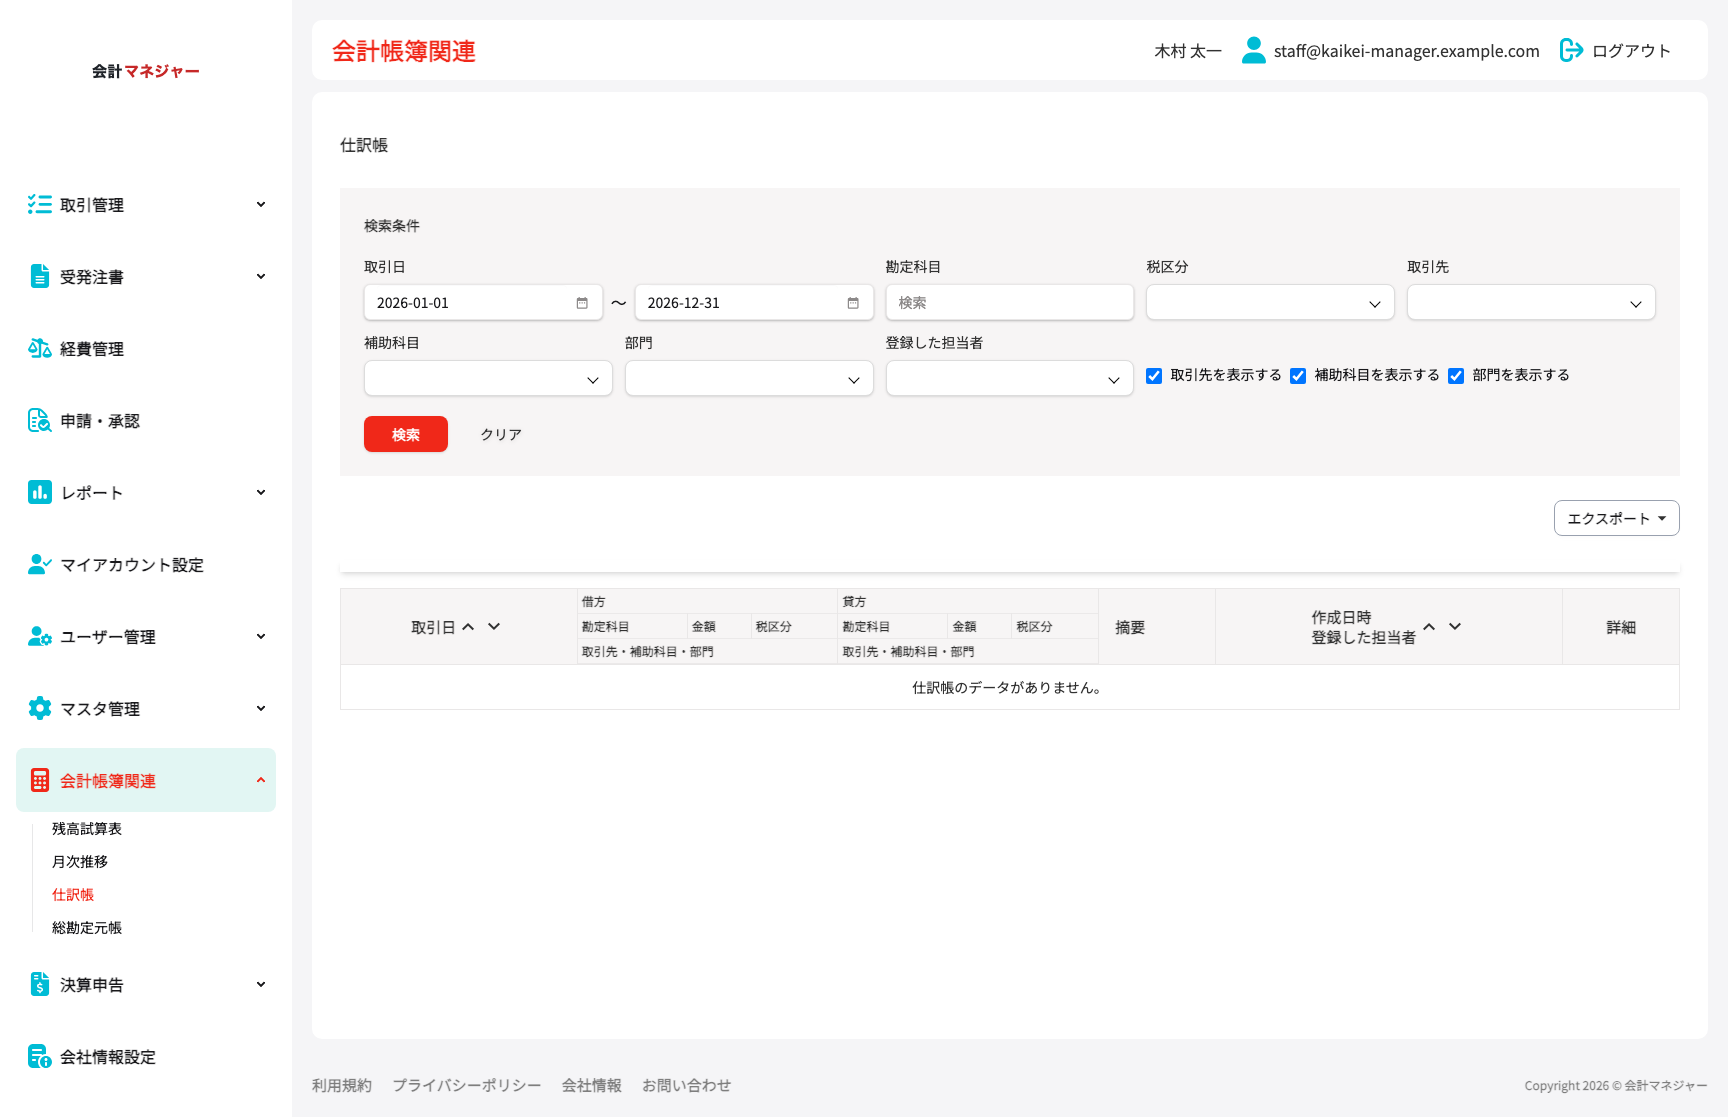Open マイアカウント設定 sidebar menu

coord(146,565)
